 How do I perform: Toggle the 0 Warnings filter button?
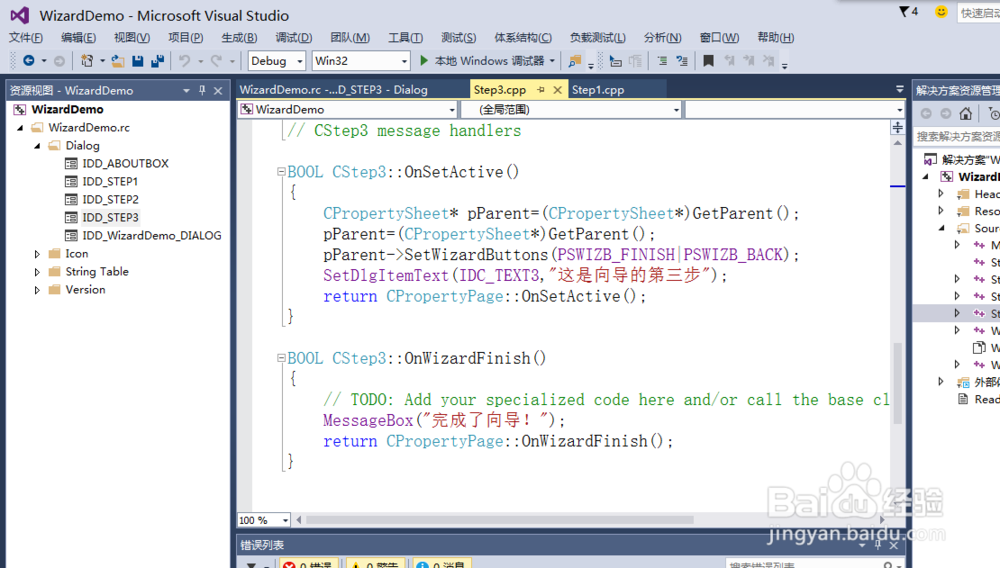(376, 564)
